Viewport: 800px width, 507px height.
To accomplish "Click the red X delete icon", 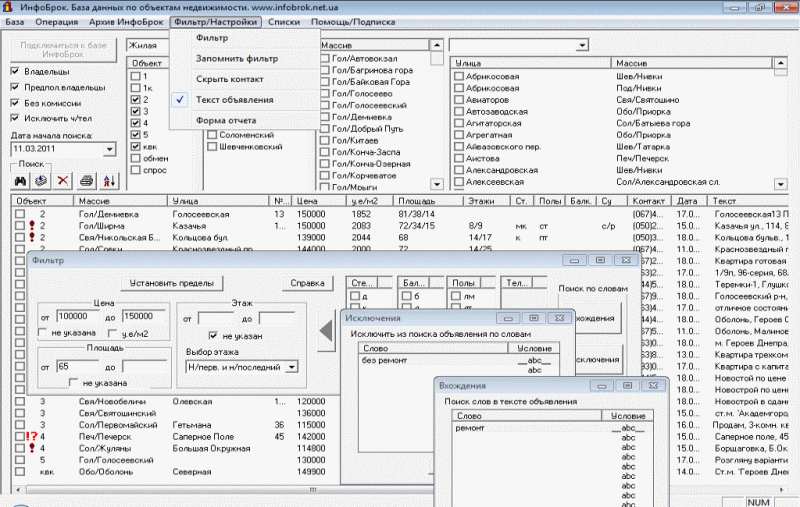I will tap(63, 181).
